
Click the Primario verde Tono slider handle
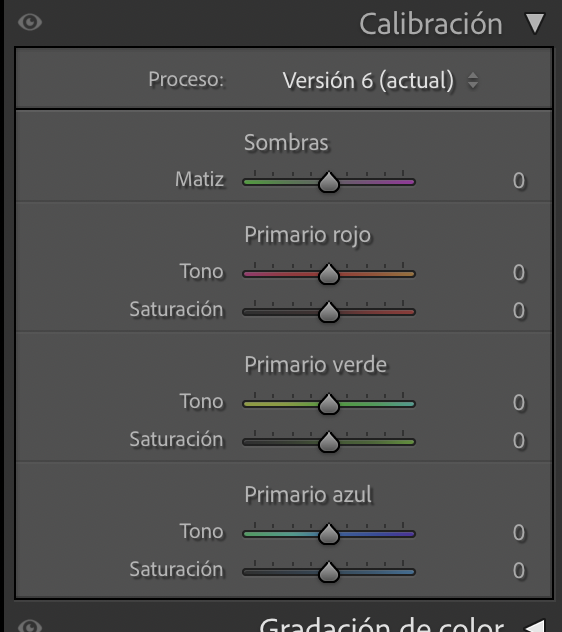329,403
